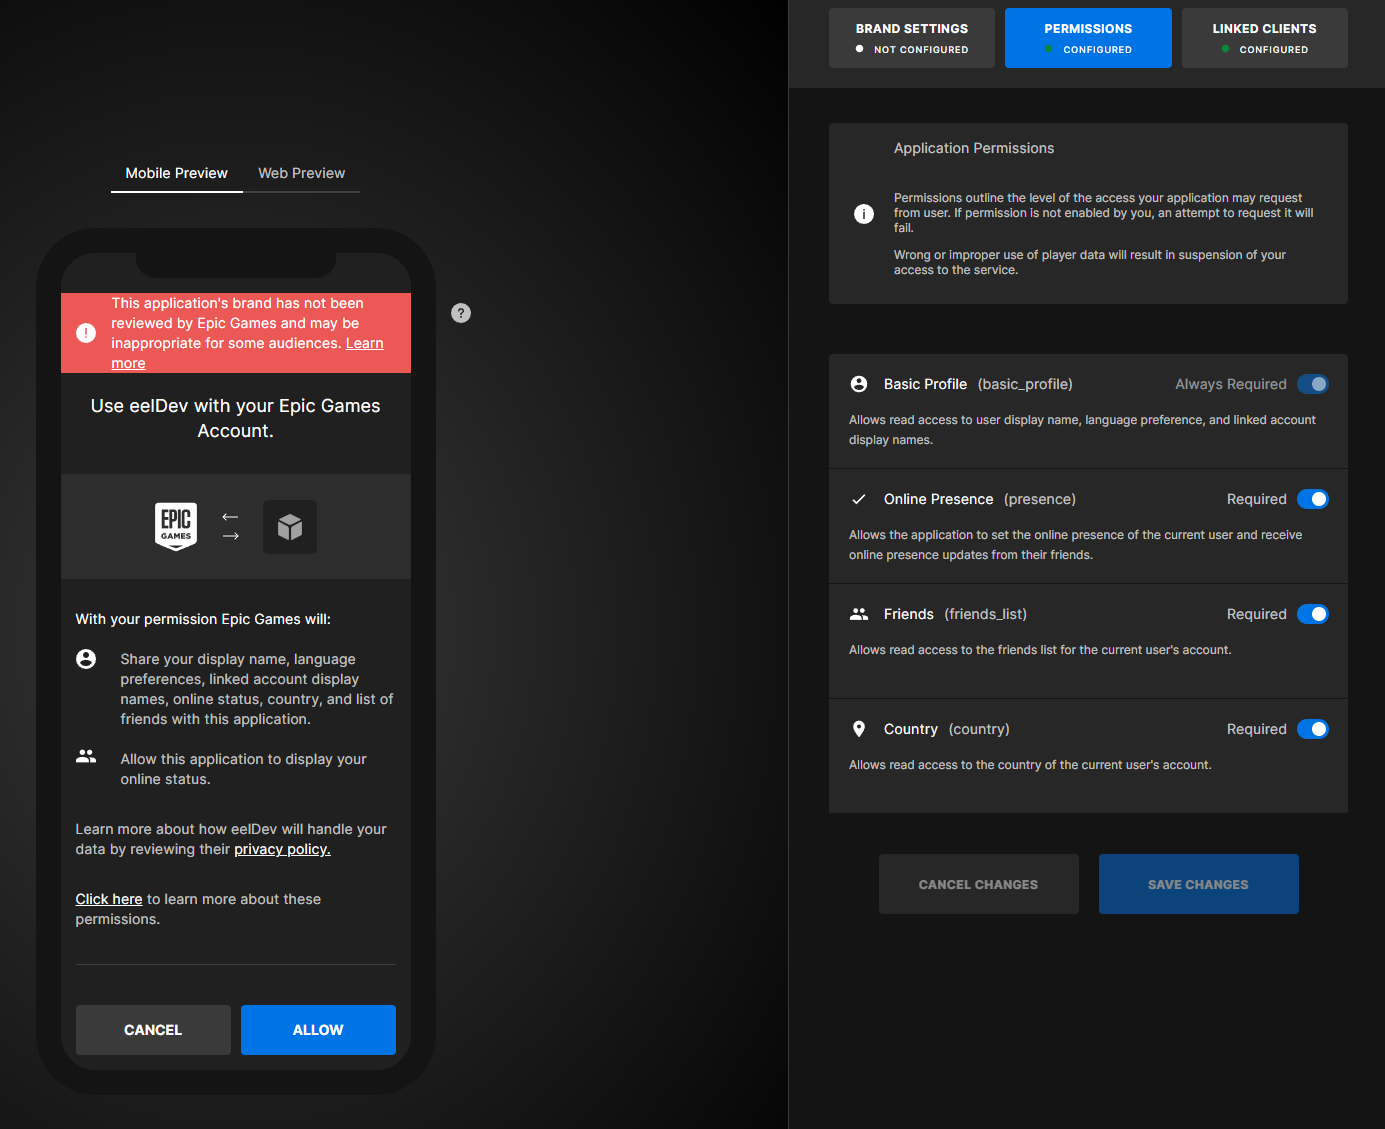Click the Epic Games logo in preview
The image size is (1385, 1129).
(x=176, y=526)
